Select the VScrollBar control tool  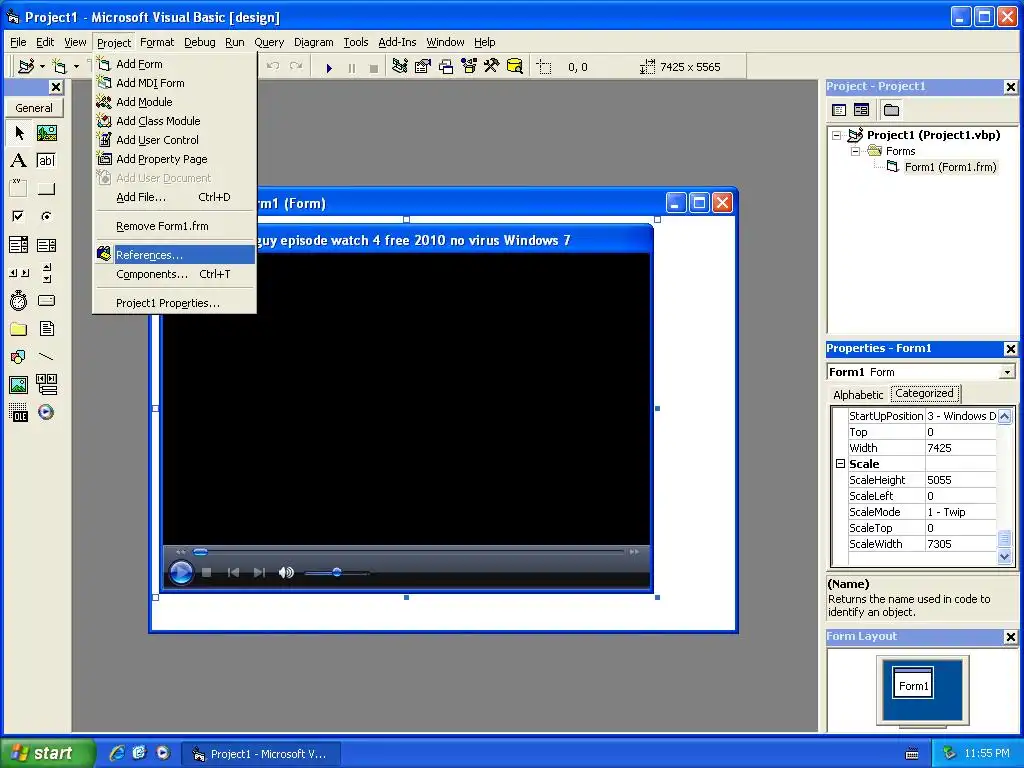[x=46, y=273]
